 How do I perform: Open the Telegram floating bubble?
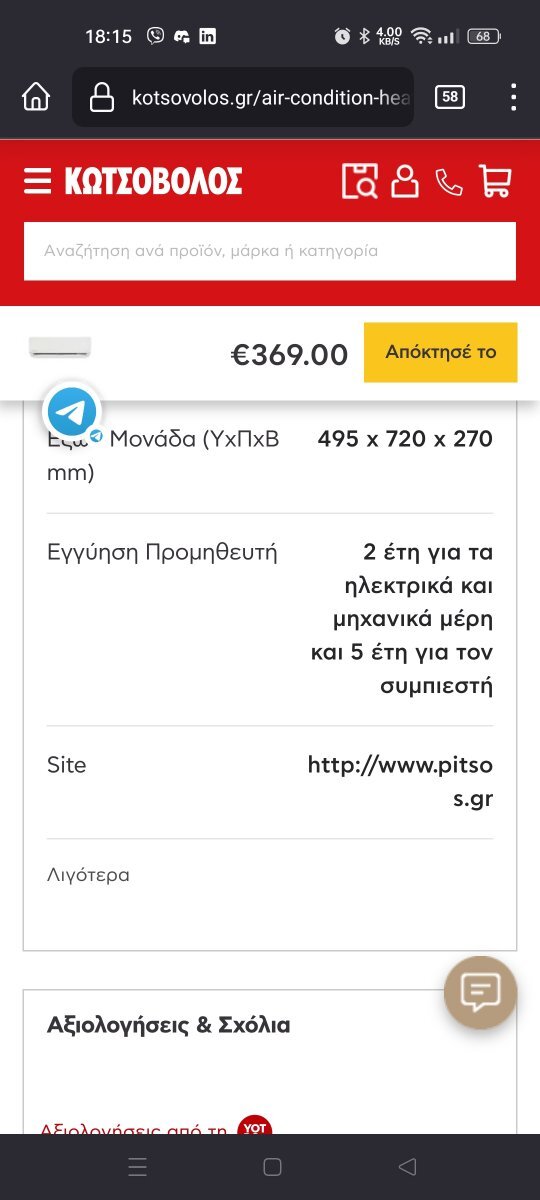pyautogui.click(x=72, y=411)
